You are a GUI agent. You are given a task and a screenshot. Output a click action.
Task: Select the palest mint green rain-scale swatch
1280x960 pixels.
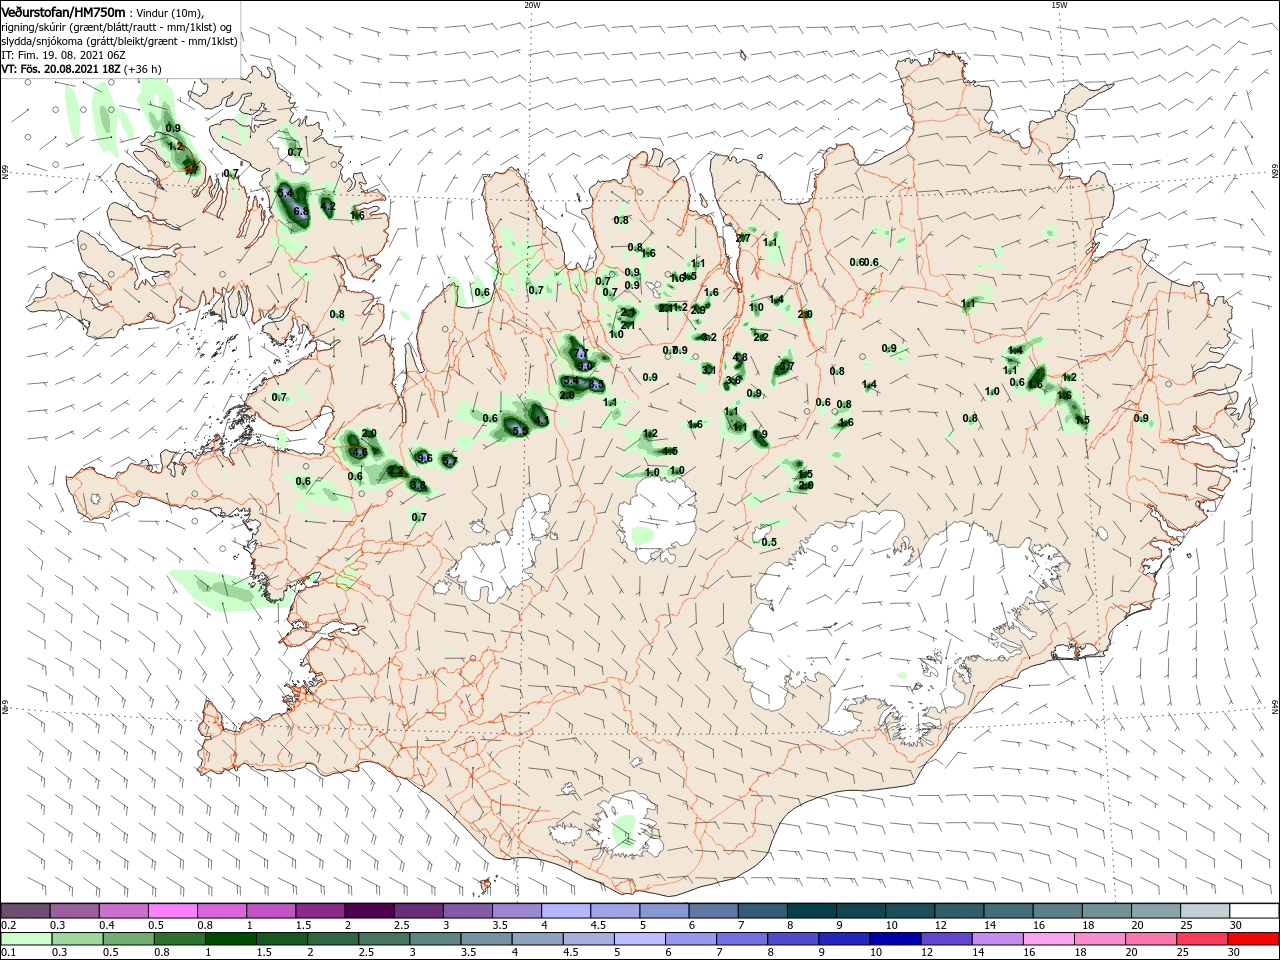coord(25,939)
